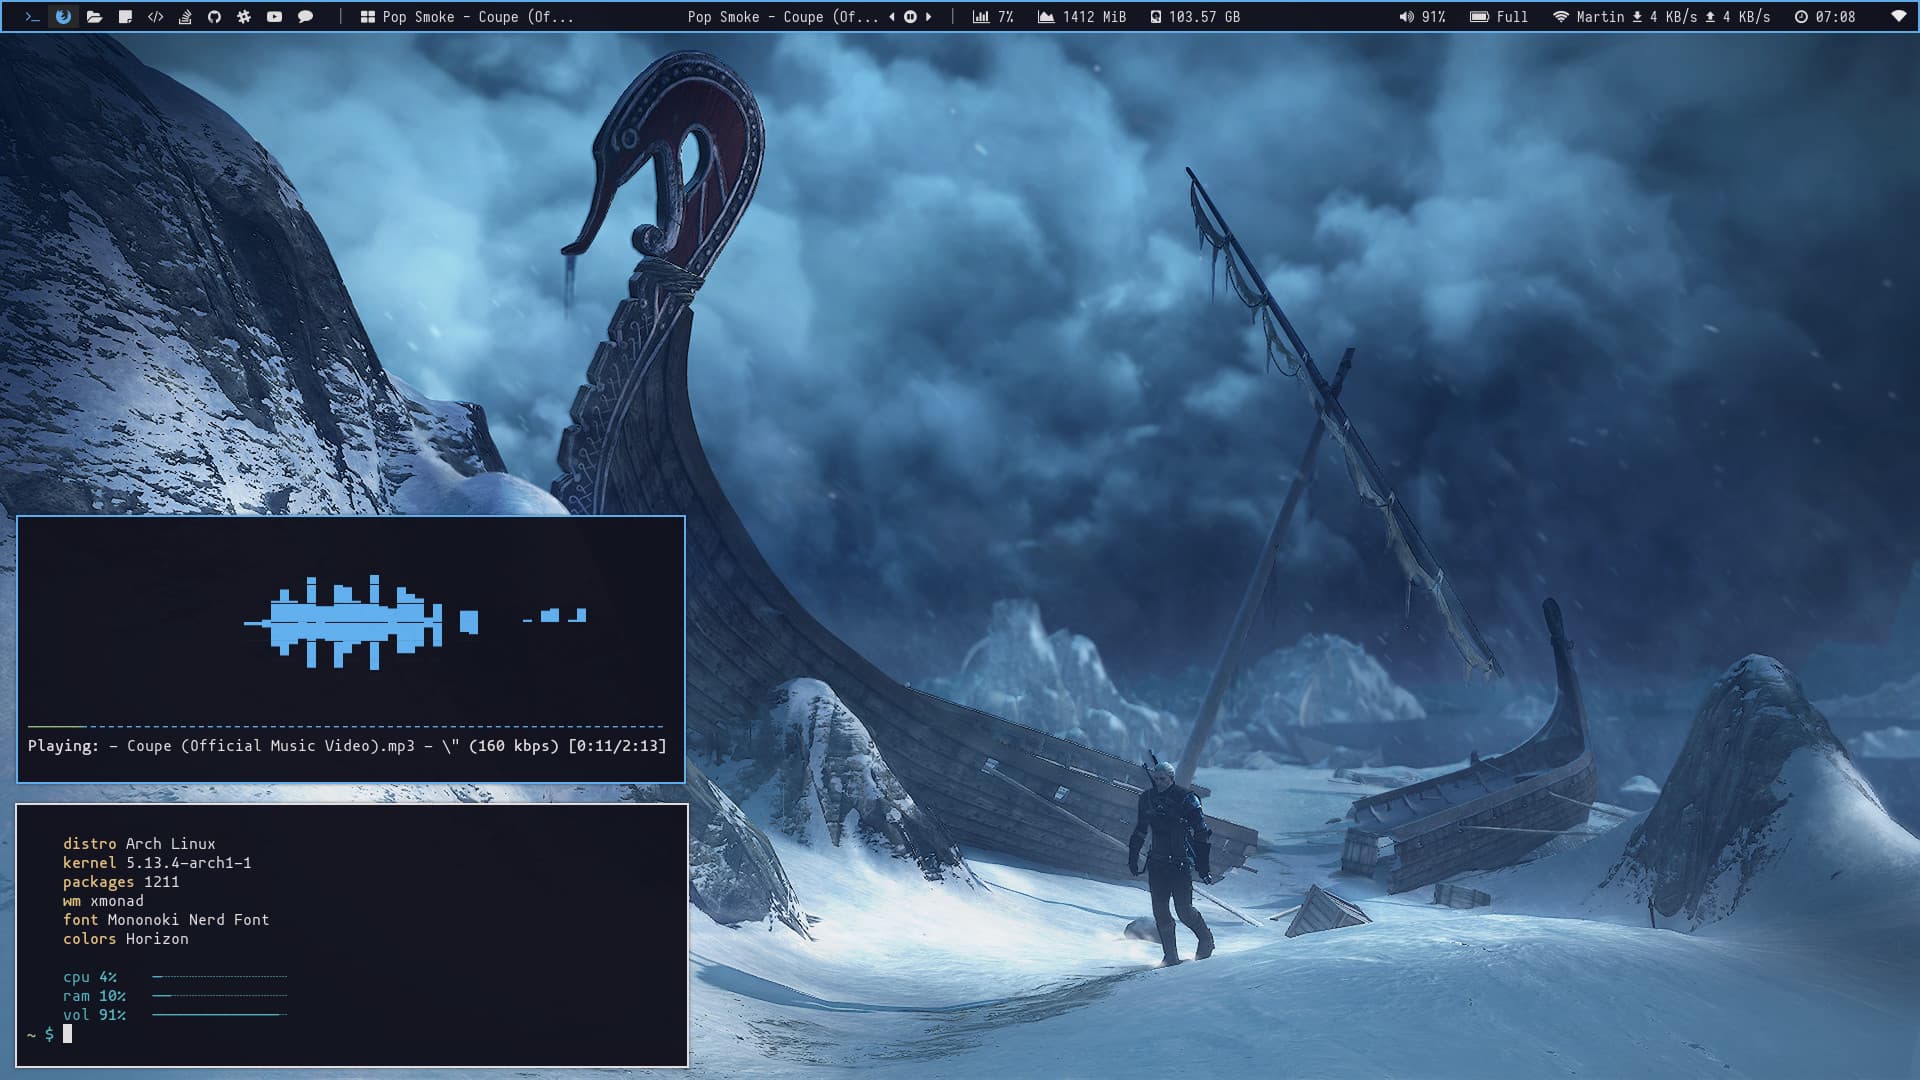Click the upload speed arrow icon

coord(1710,17)
